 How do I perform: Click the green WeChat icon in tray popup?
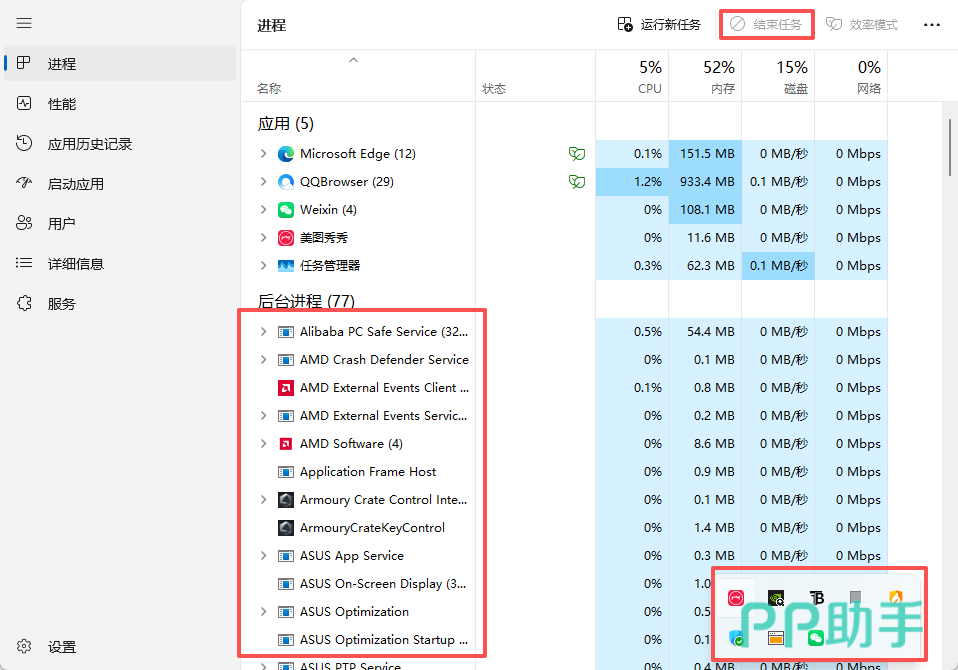click(816, 638)
